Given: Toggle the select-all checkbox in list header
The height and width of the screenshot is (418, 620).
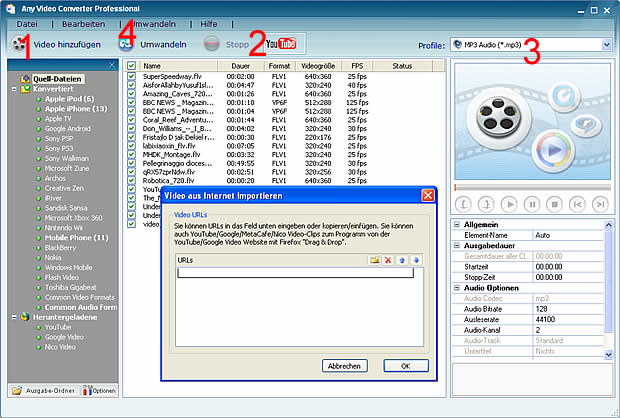Looking at the screenshot, I should click(x=132, y=66).
